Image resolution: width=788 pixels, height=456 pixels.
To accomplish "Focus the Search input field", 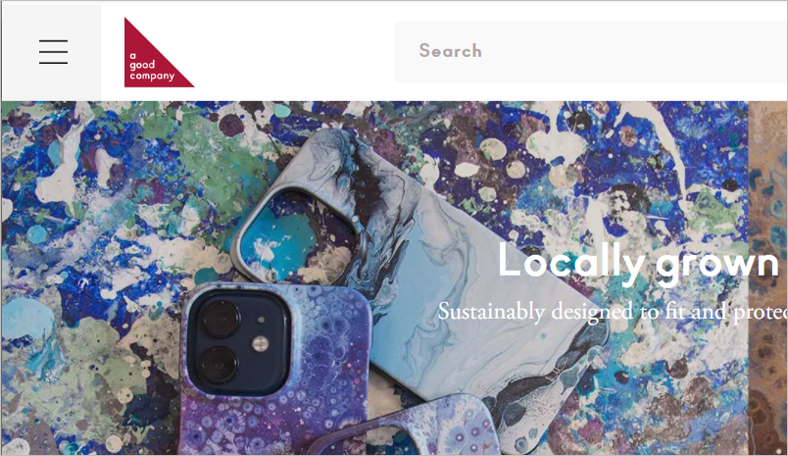I will point(590,51).
